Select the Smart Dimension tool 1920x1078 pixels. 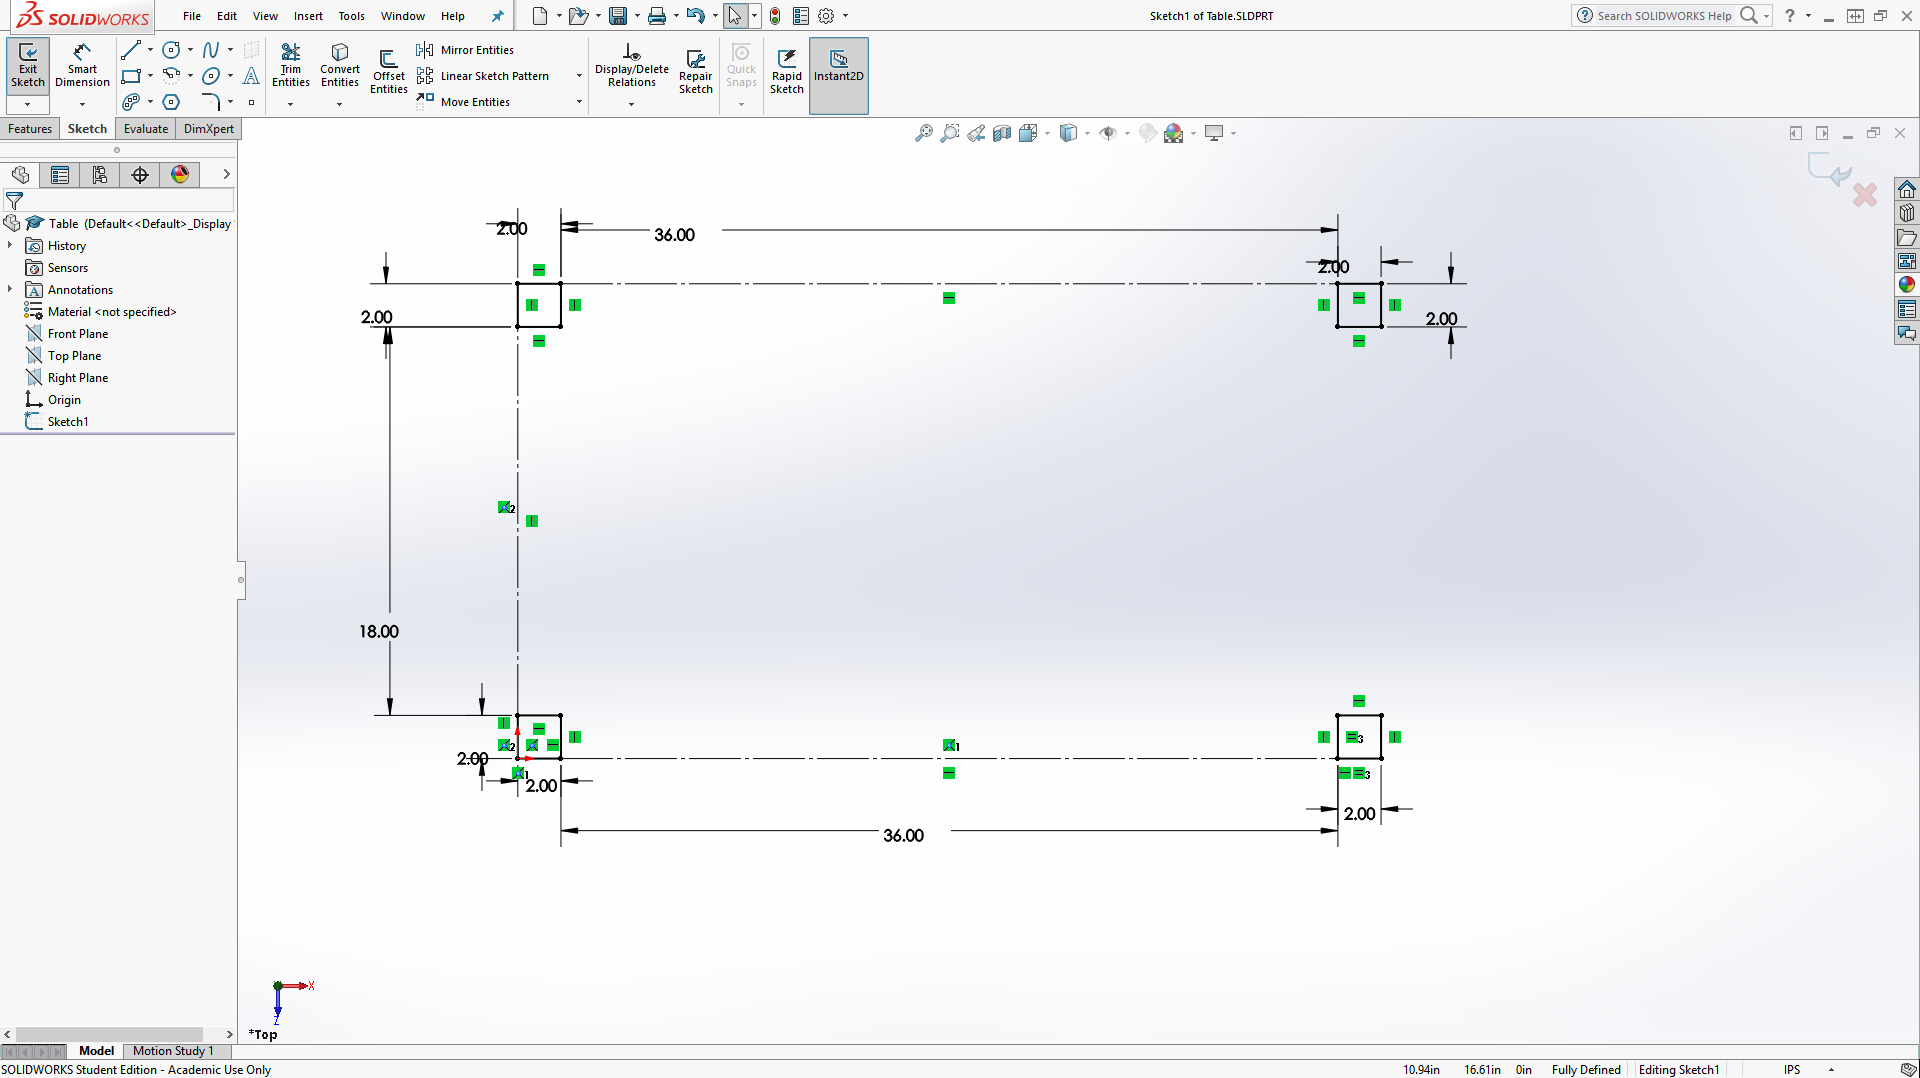tap(82, 66)
